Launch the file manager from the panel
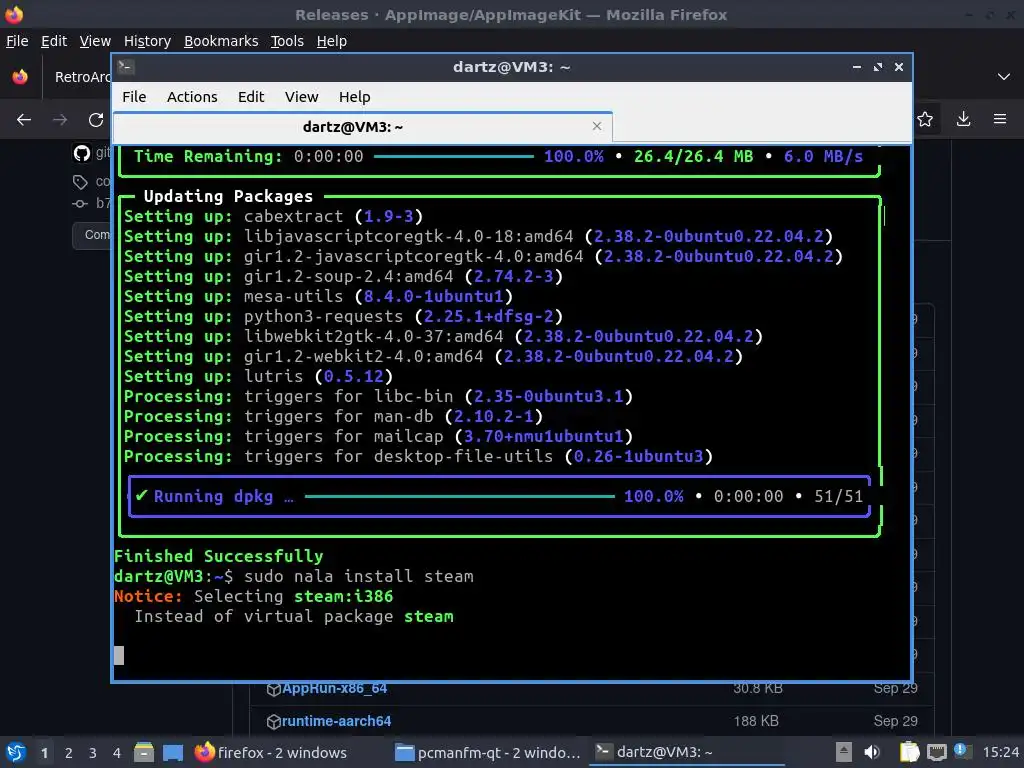This screenshot has width=1024, height=768. (144, 752)
